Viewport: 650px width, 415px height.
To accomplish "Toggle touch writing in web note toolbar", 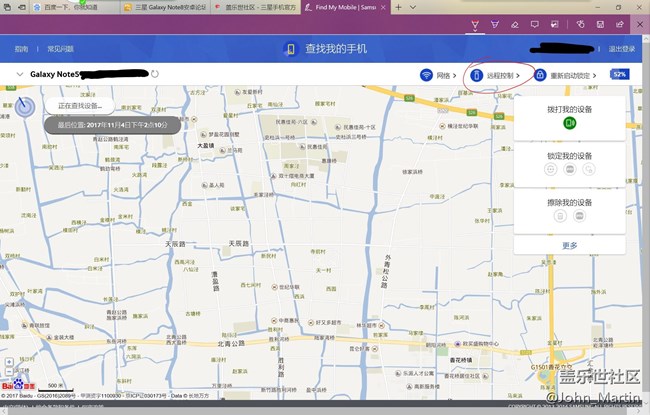I will click(580, 25).
